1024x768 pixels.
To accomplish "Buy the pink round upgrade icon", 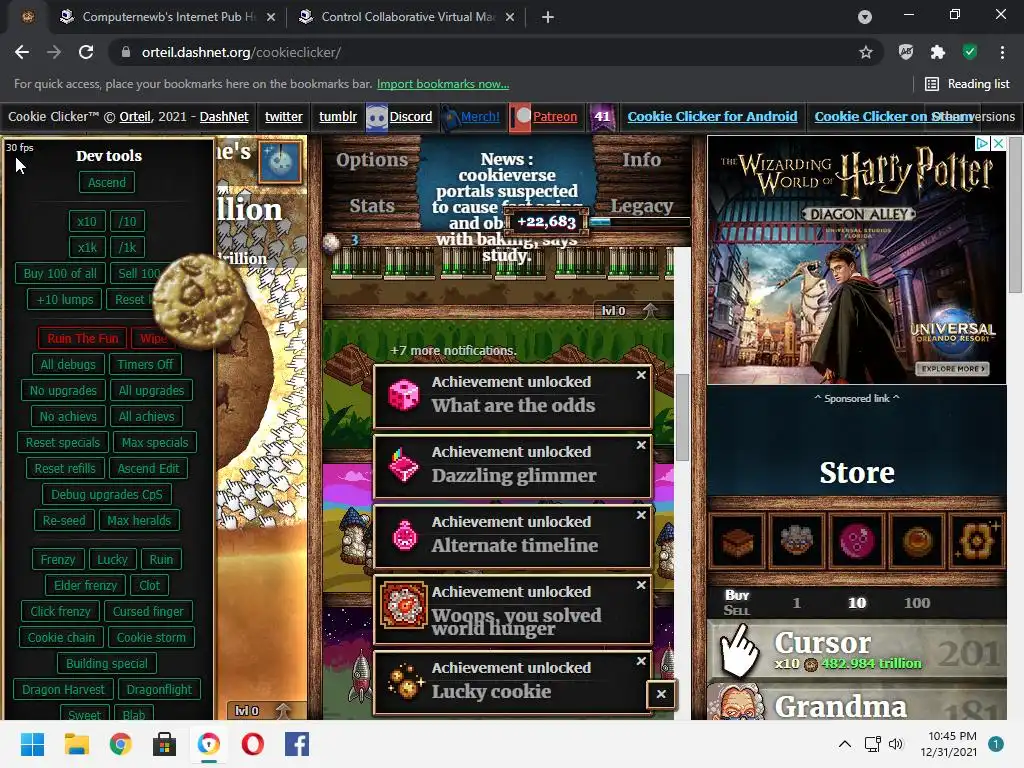I will point(856,540).
